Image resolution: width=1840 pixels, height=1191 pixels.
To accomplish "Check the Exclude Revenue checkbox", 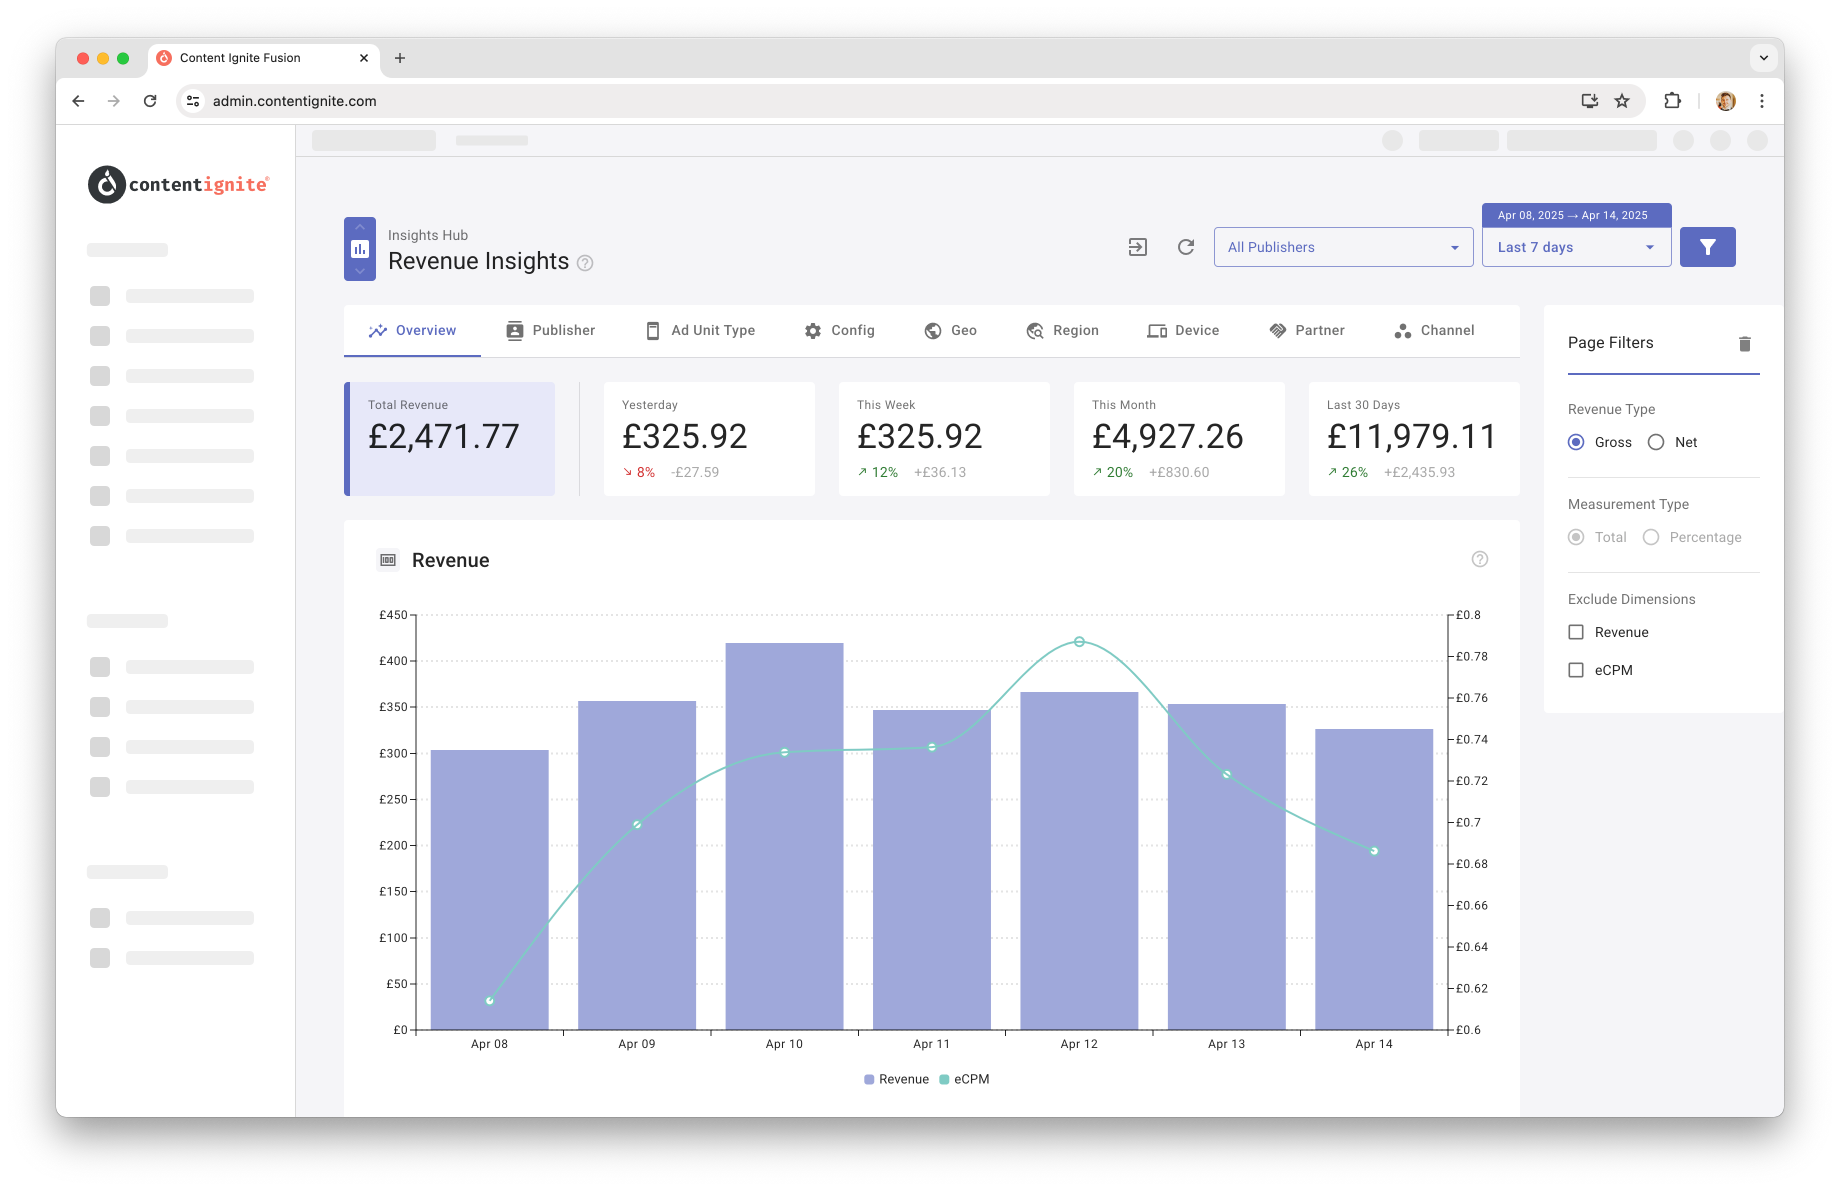I will tap(1576, 632).
